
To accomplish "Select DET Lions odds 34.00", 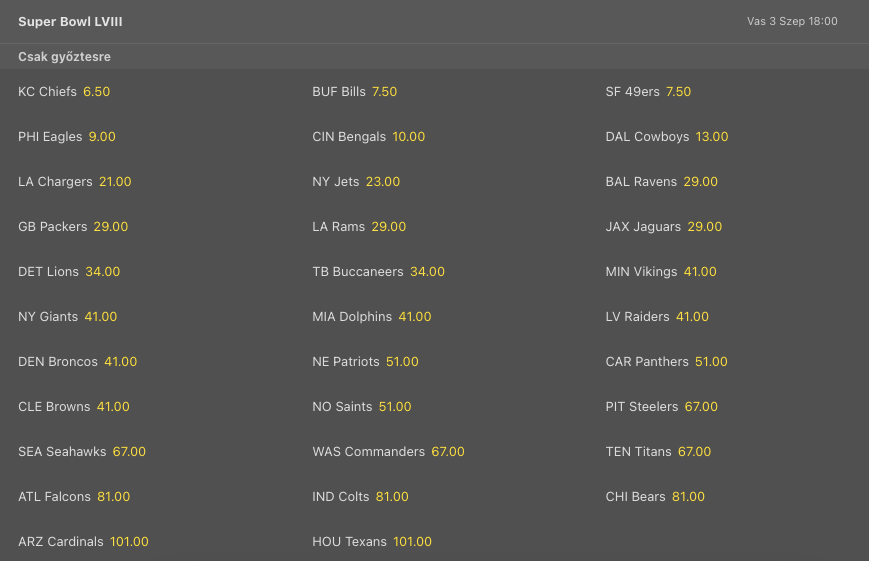I will [102, 272].
